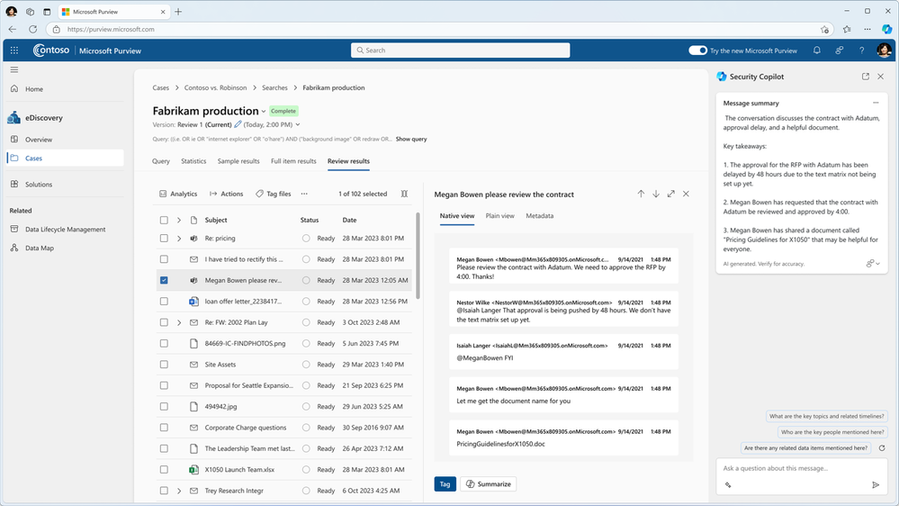Expand the Re: pricing conversation row

tap(179, 238)
